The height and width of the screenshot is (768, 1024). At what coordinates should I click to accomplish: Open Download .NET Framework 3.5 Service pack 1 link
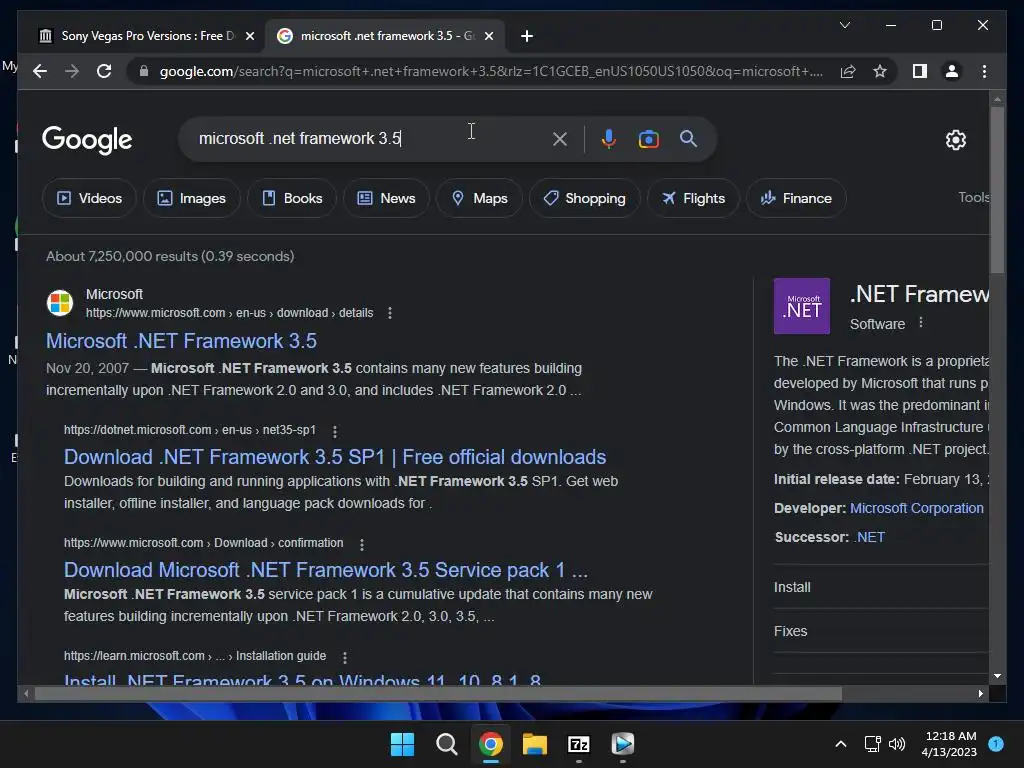tap(326, 570)
